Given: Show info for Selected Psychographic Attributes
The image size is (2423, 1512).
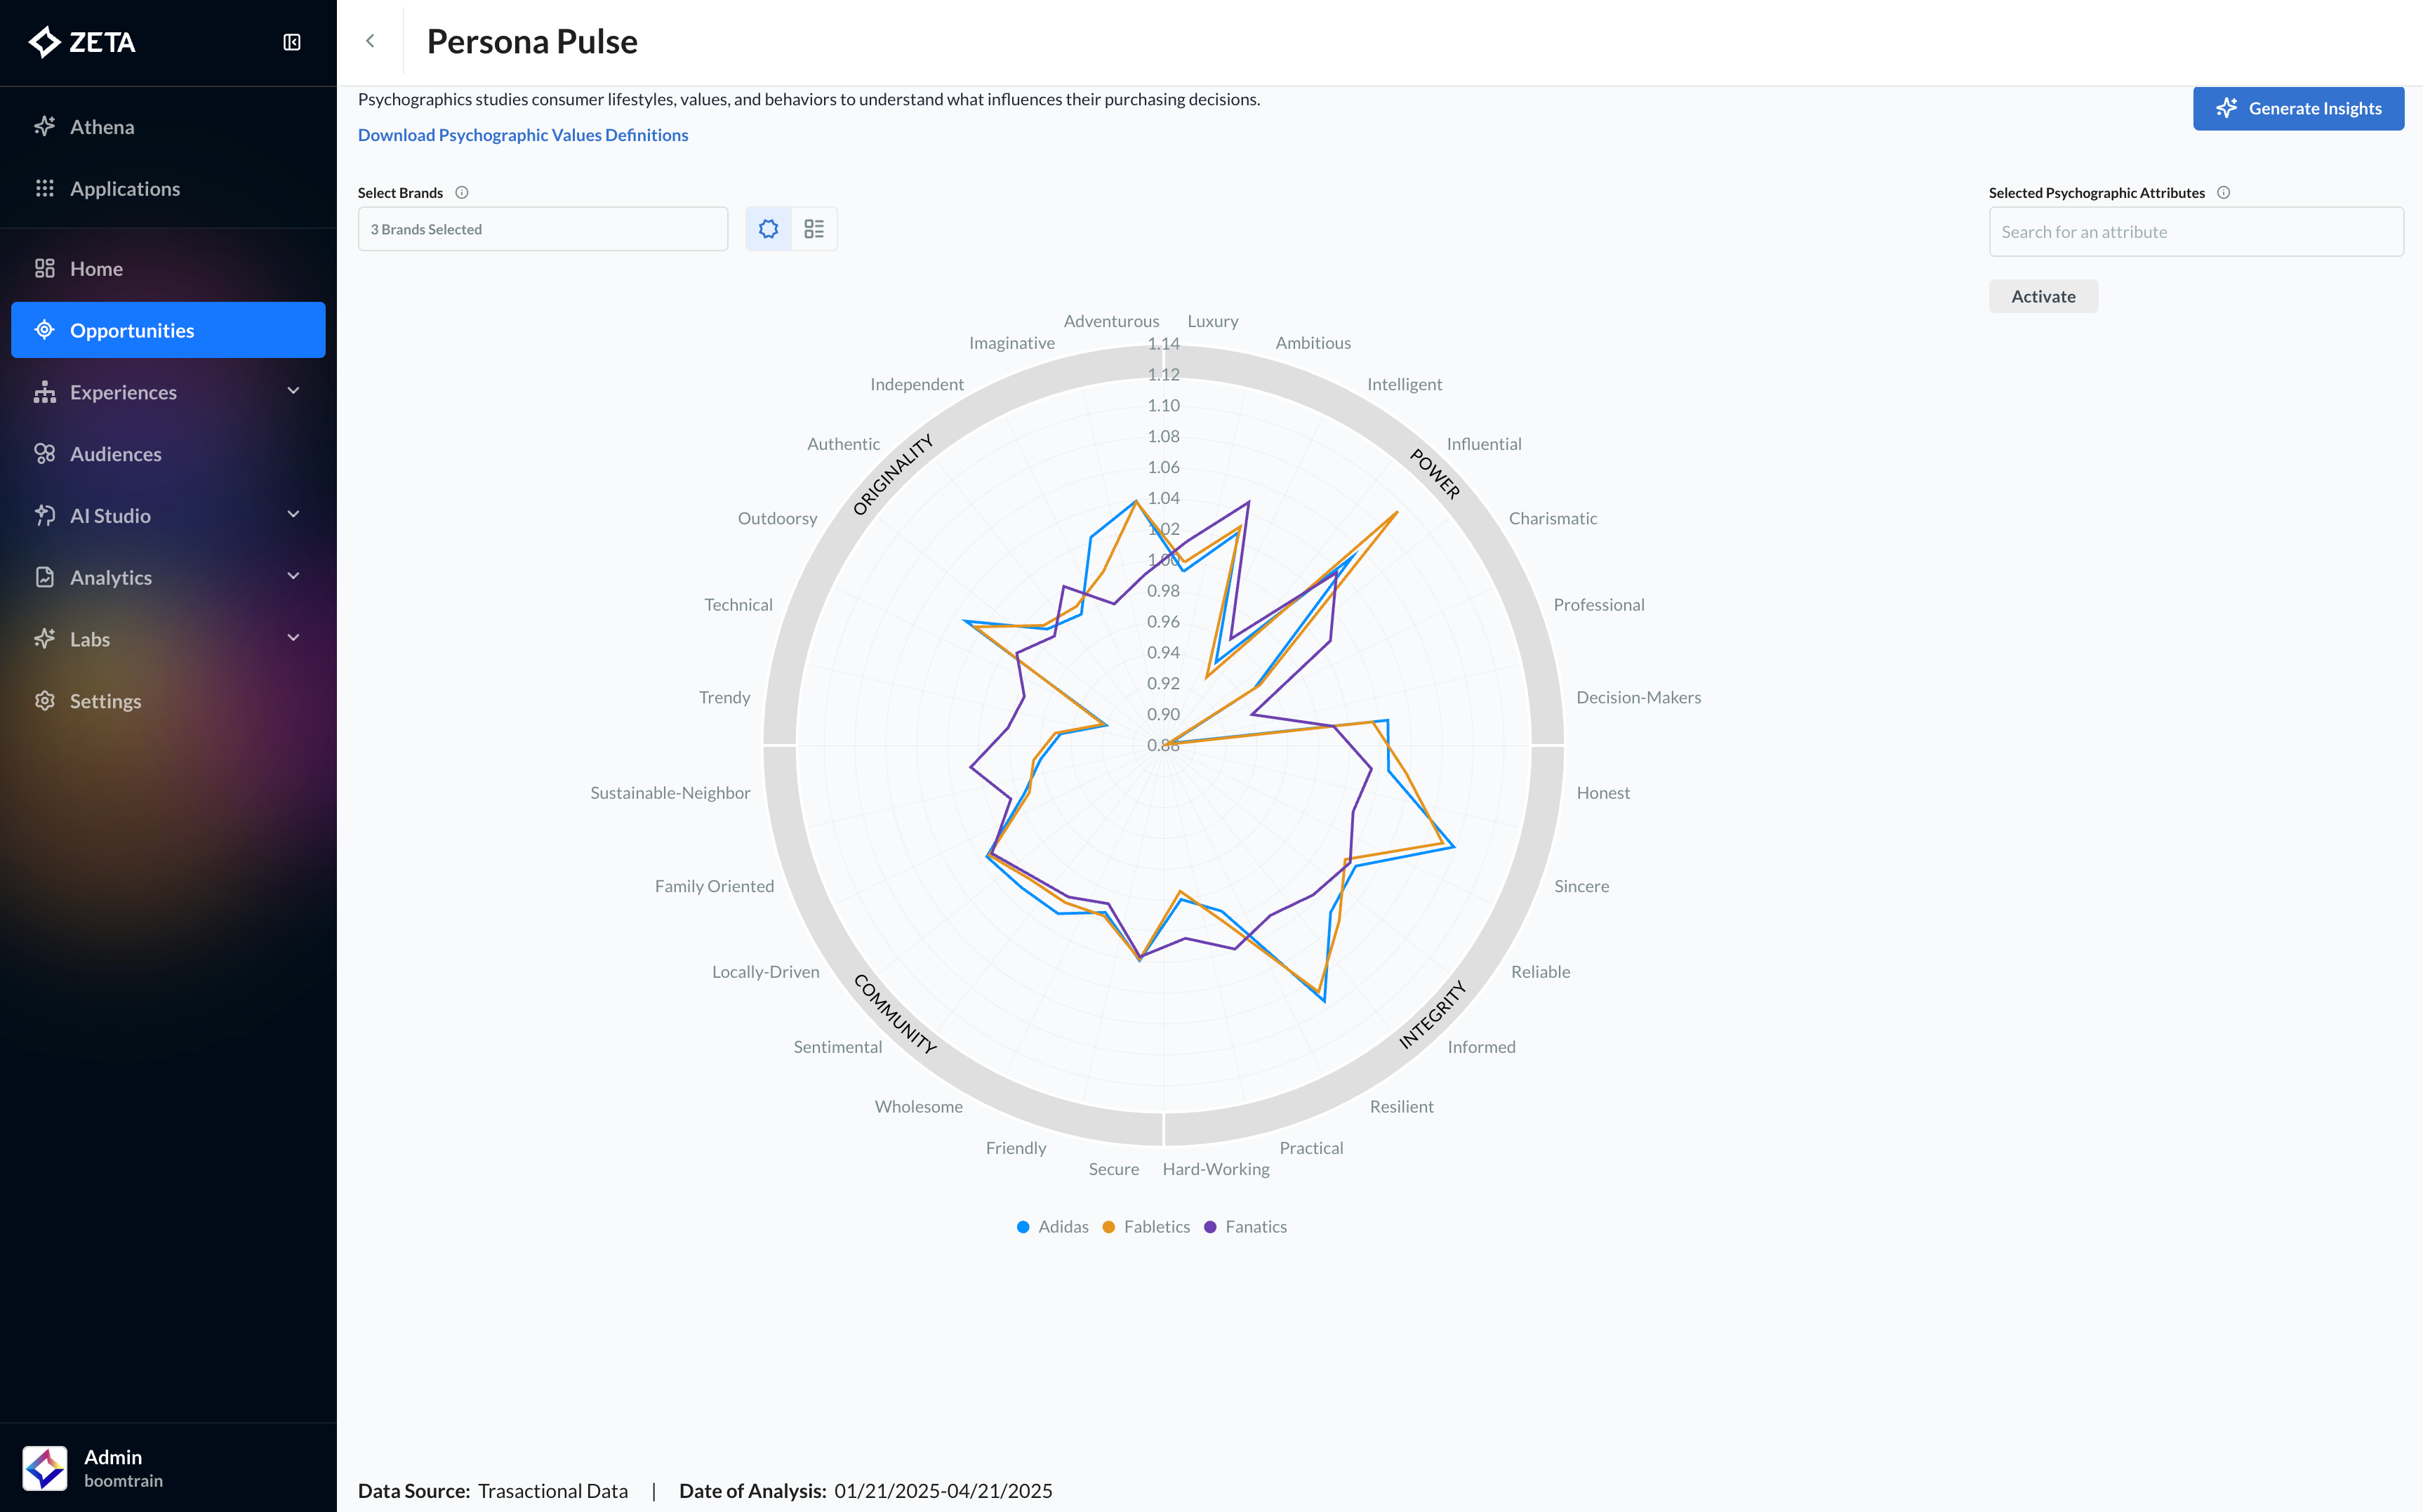Looking at the screenshot, I should click(2224, 193).
